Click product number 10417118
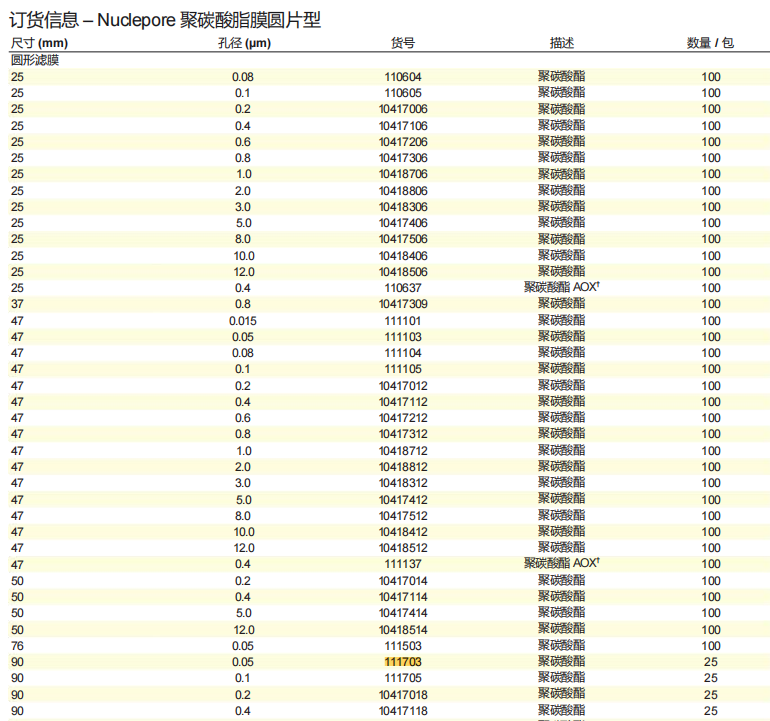770x721 pixels. pyautogui.click(x=403, y=711)
